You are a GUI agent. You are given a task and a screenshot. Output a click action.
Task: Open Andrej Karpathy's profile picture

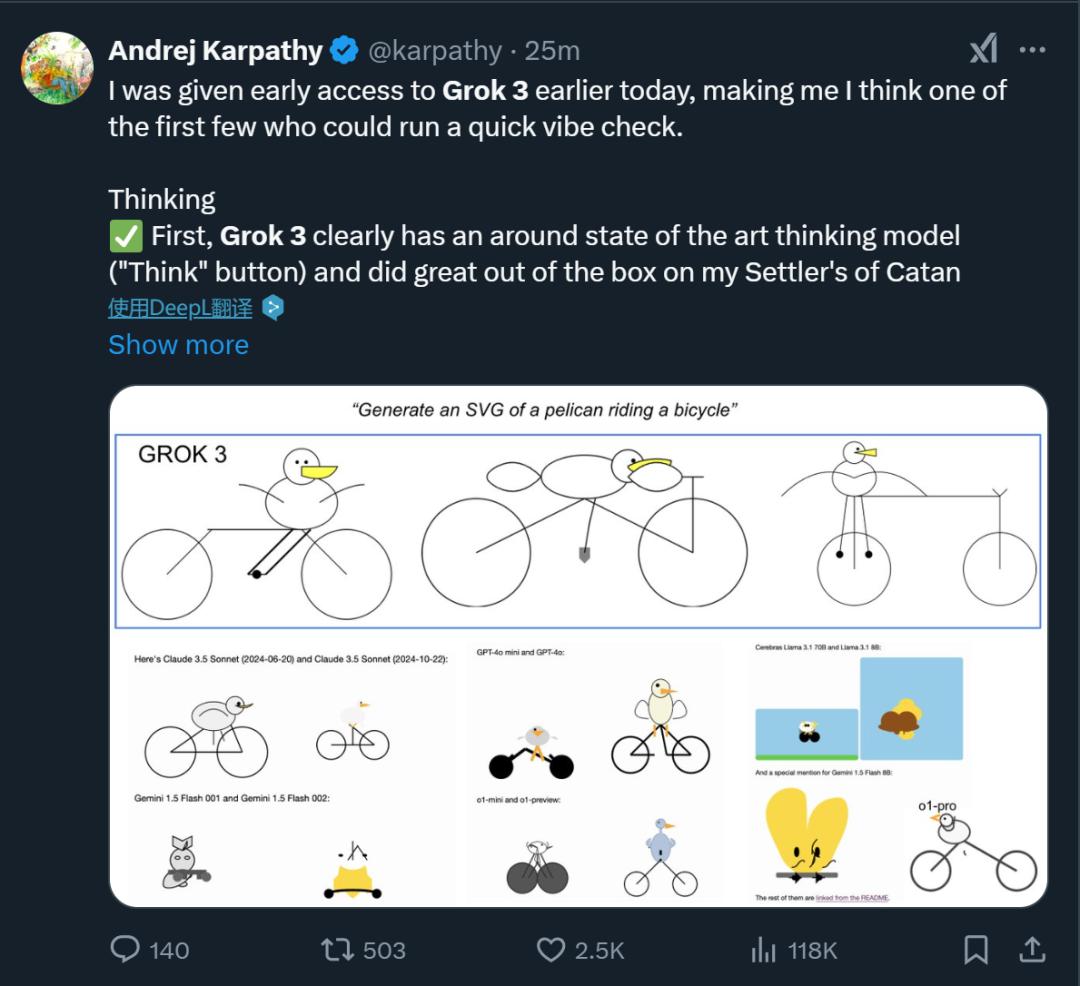tap(57, 68)
